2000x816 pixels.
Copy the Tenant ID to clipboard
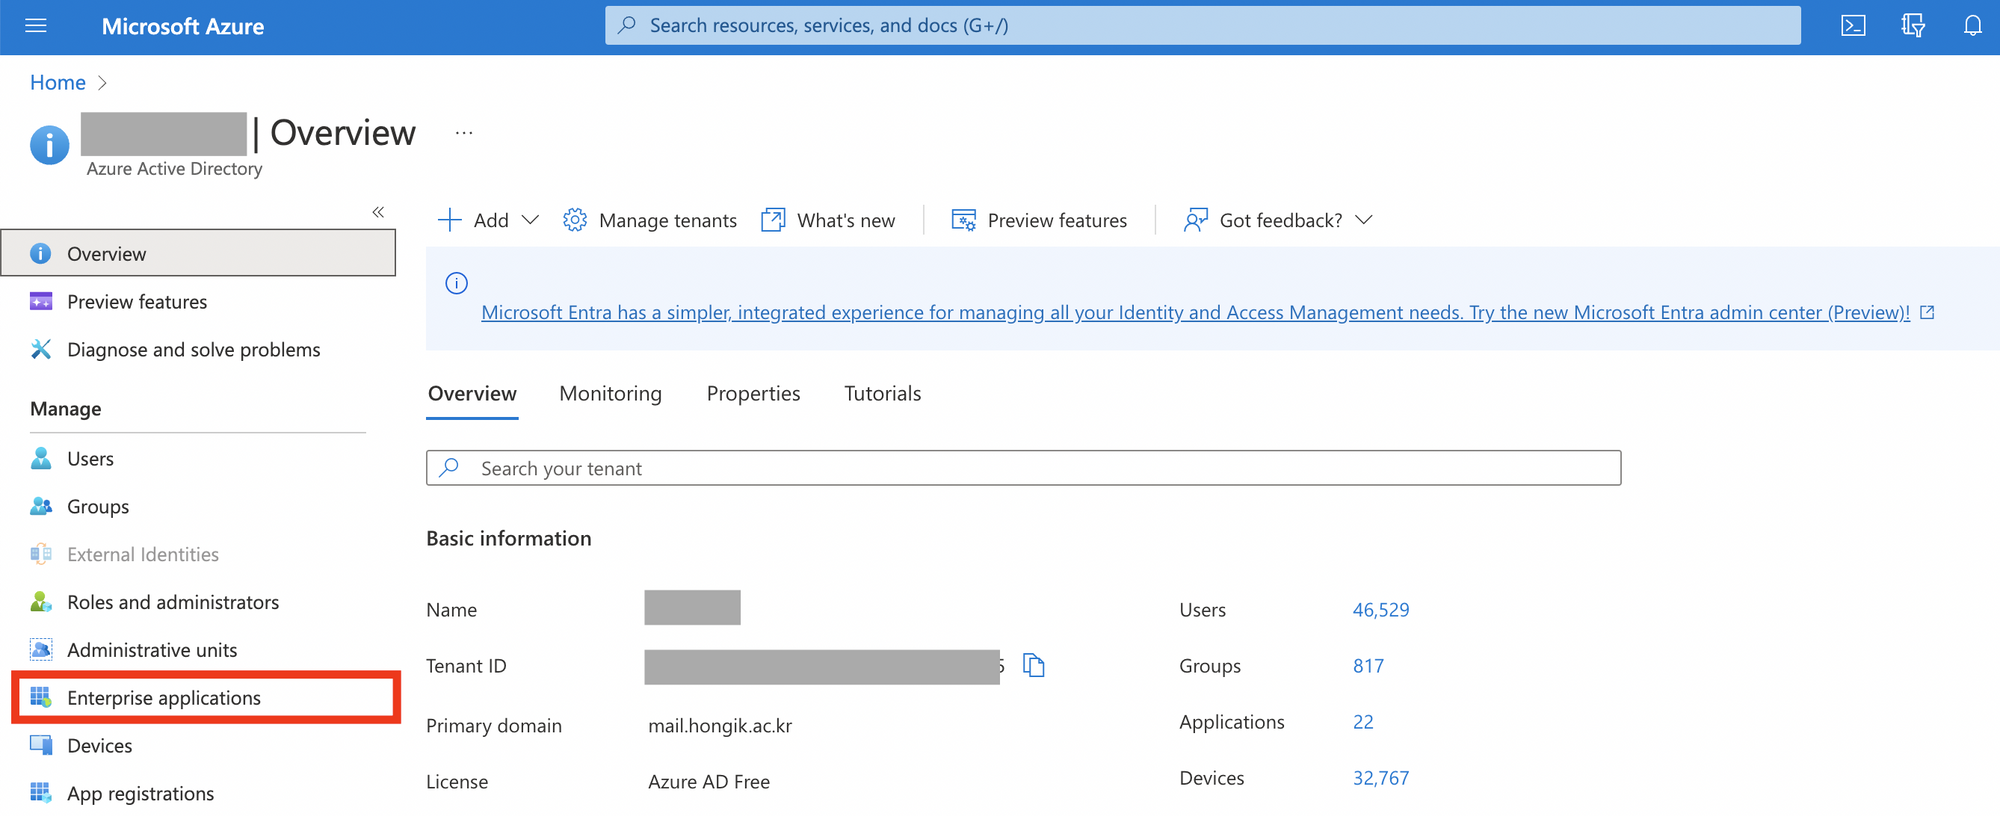pos(1034,665)
